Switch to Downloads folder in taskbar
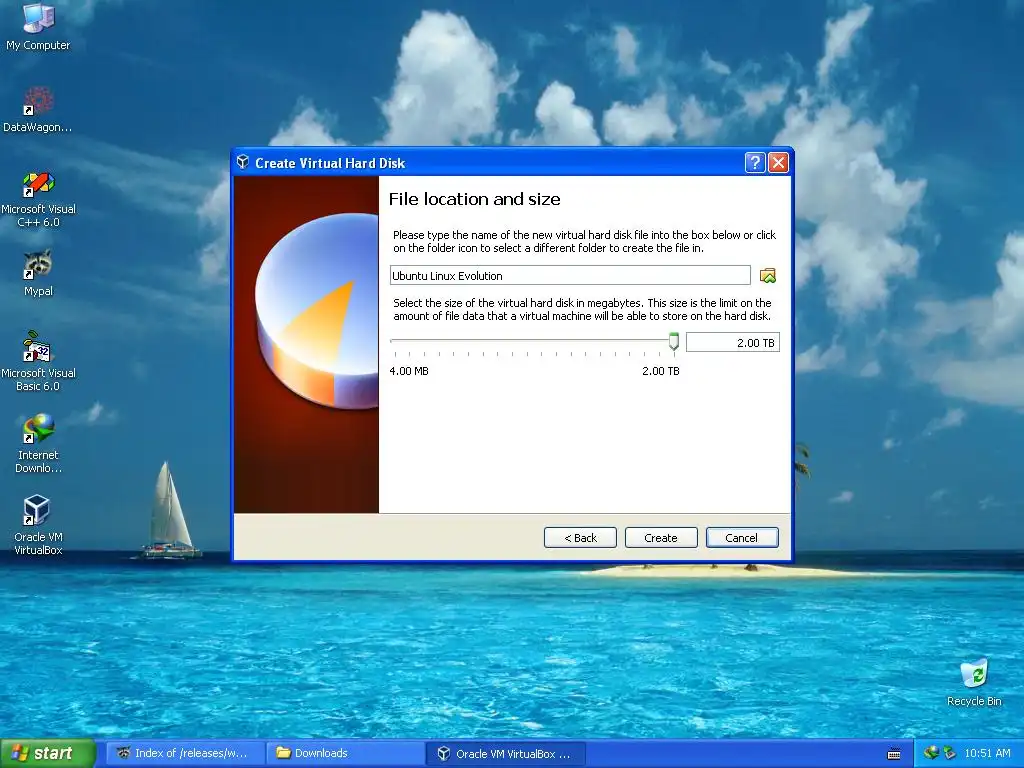1024x768 pixels. click(345, 753)
